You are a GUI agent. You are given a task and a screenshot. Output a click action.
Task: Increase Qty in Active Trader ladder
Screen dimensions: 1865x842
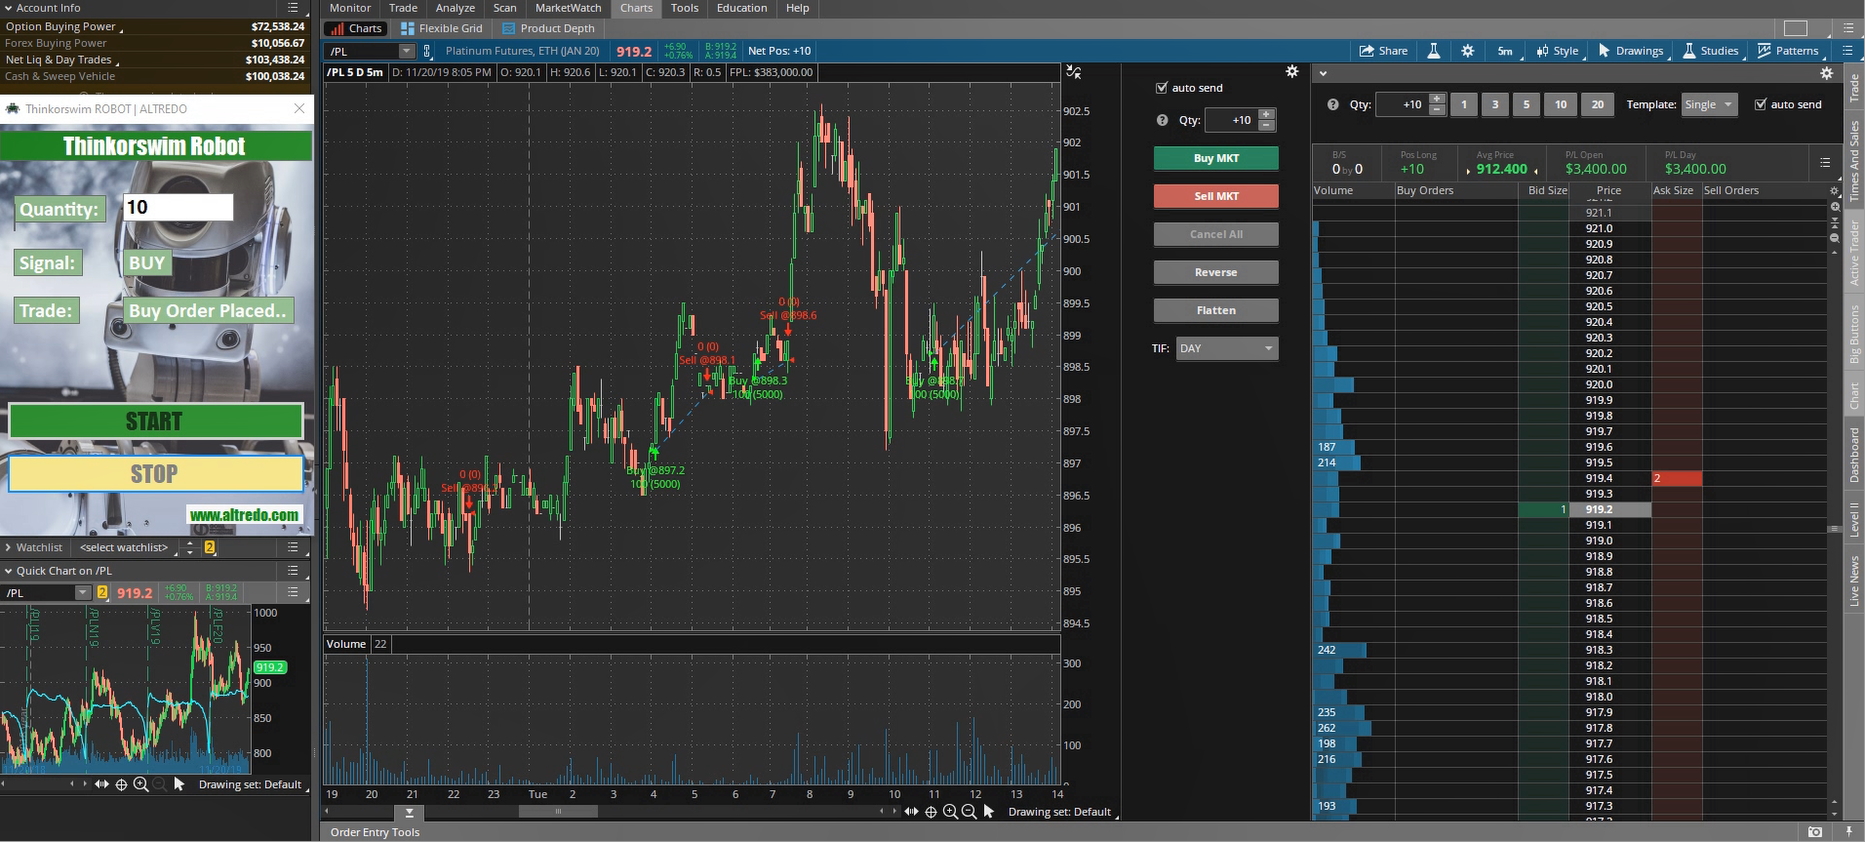pos(1437,99)
